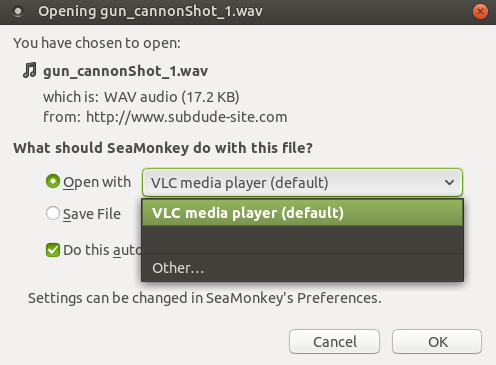Click the Open with label text
496x365 pixels.
[97, 182]
